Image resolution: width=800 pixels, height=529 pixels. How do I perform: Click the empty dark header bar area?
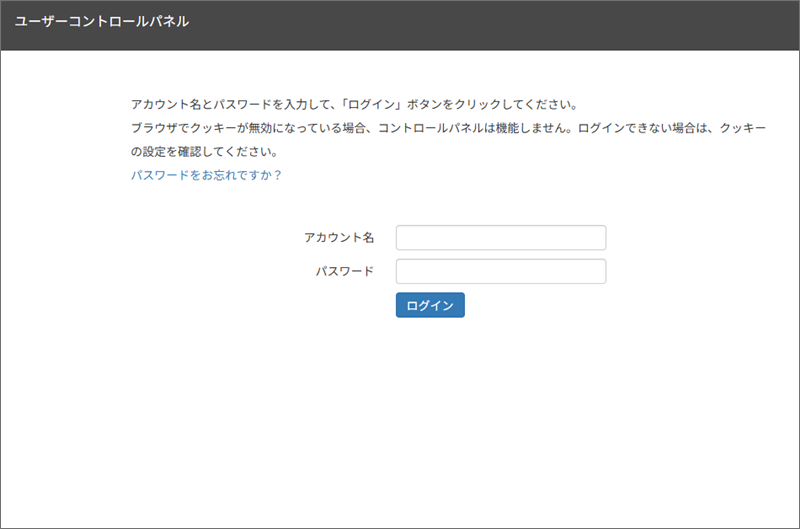500,24
